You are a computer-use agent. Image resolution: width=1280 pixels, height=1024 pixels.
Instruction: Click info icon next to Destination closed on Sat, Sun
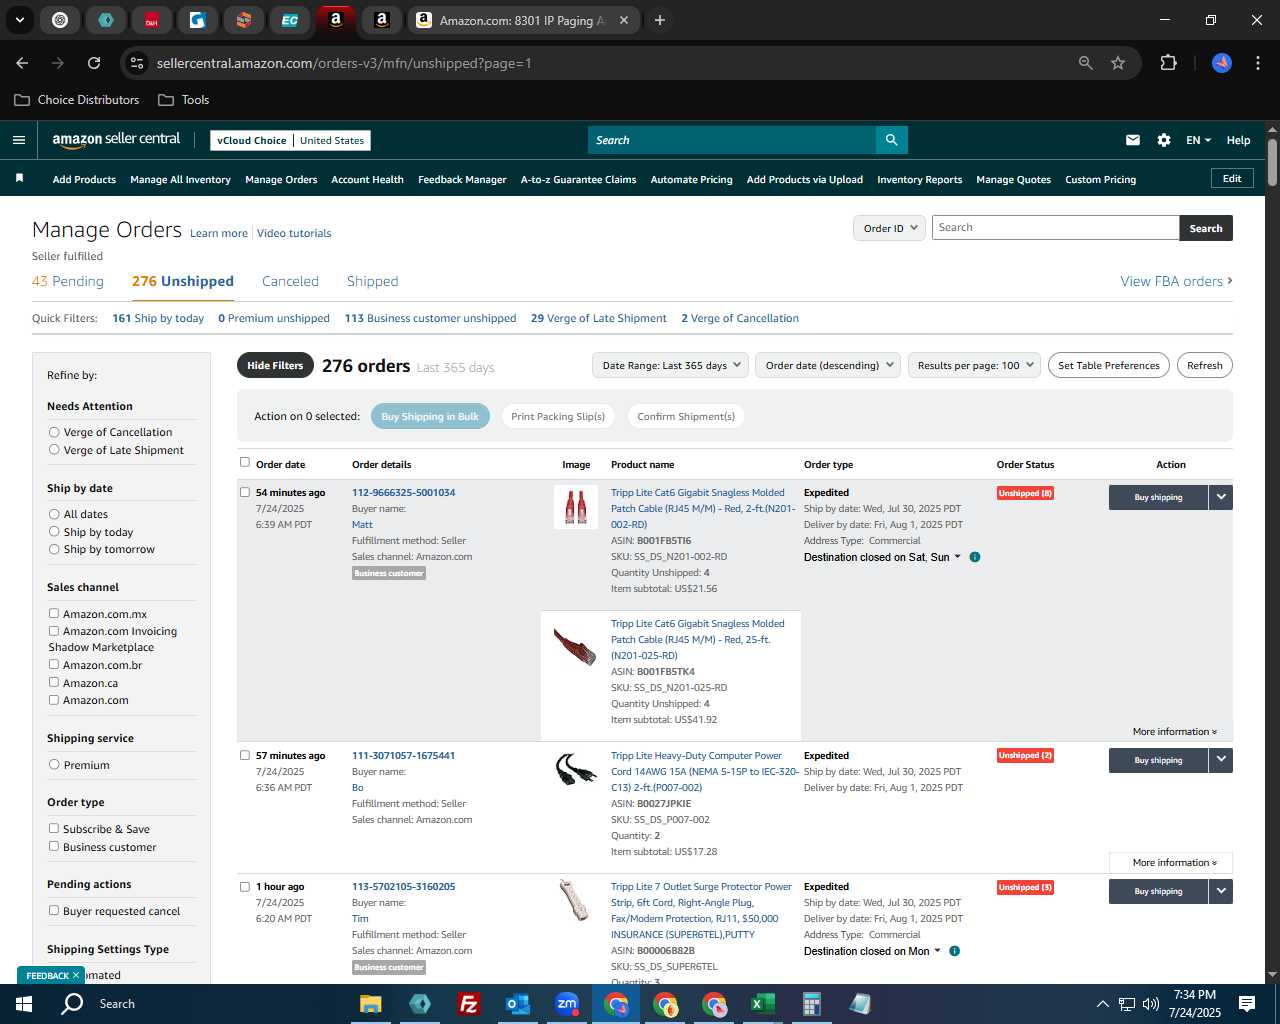(975, 557)
